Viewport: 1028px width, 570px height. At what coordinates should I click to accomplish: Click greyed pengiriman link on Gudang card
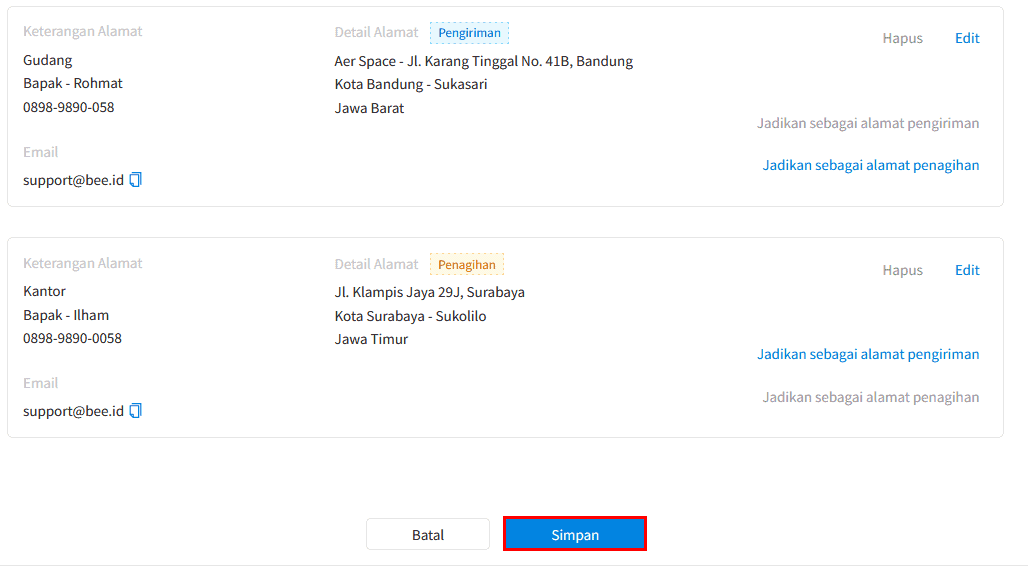868,123
